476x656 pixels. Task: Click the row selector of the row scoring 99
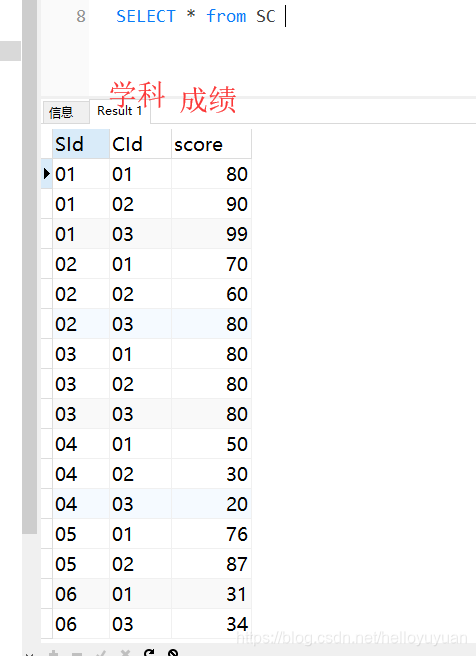[46, 234]
